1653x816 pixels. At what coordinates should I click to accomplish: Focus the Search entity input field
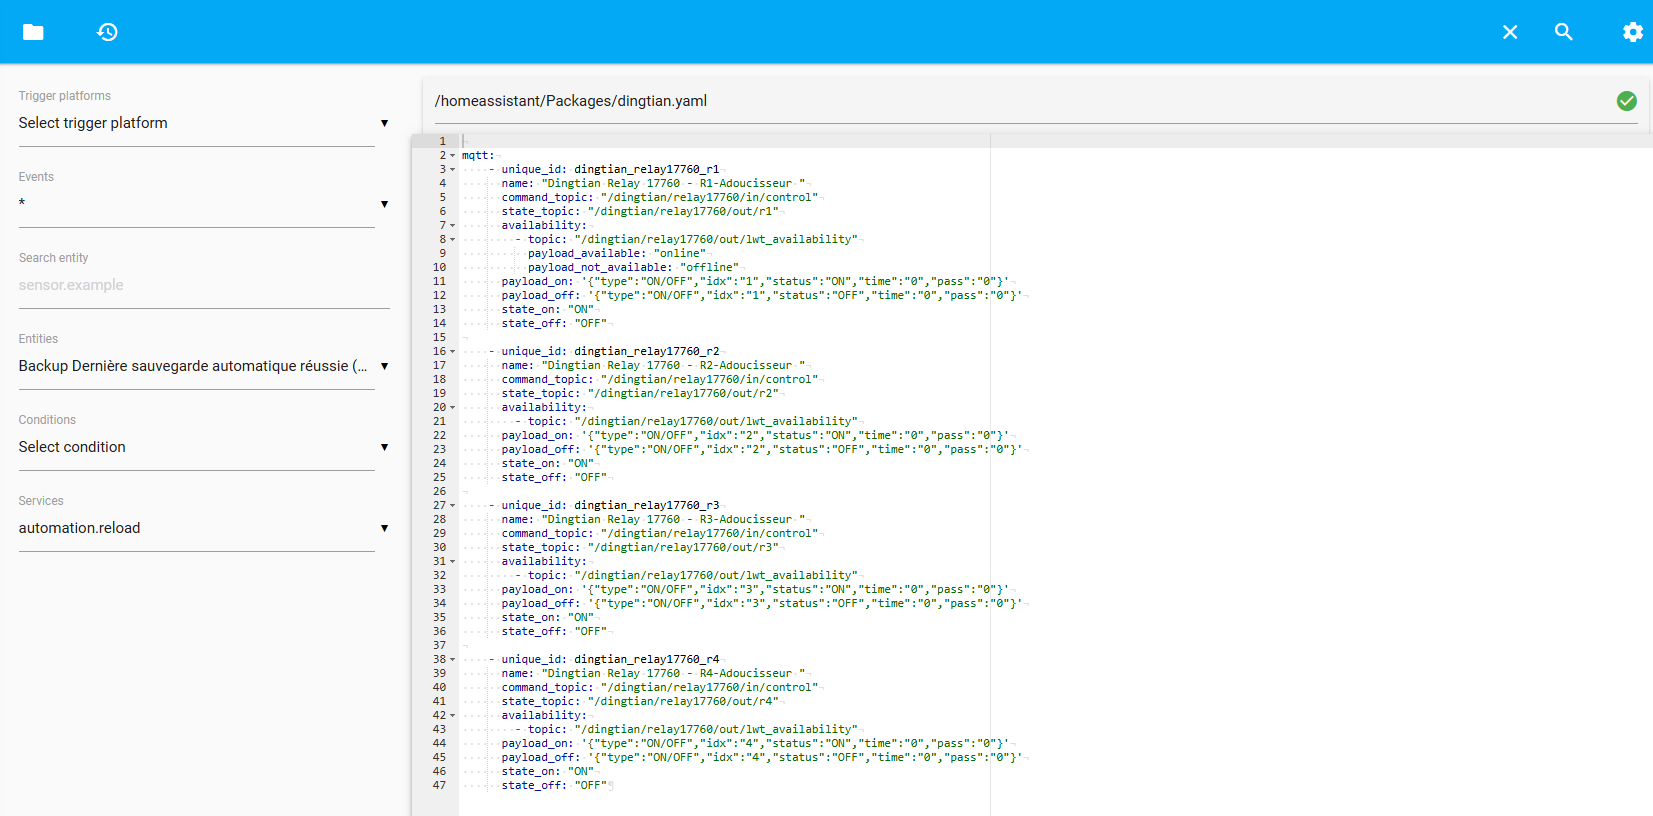click(196, 285)
